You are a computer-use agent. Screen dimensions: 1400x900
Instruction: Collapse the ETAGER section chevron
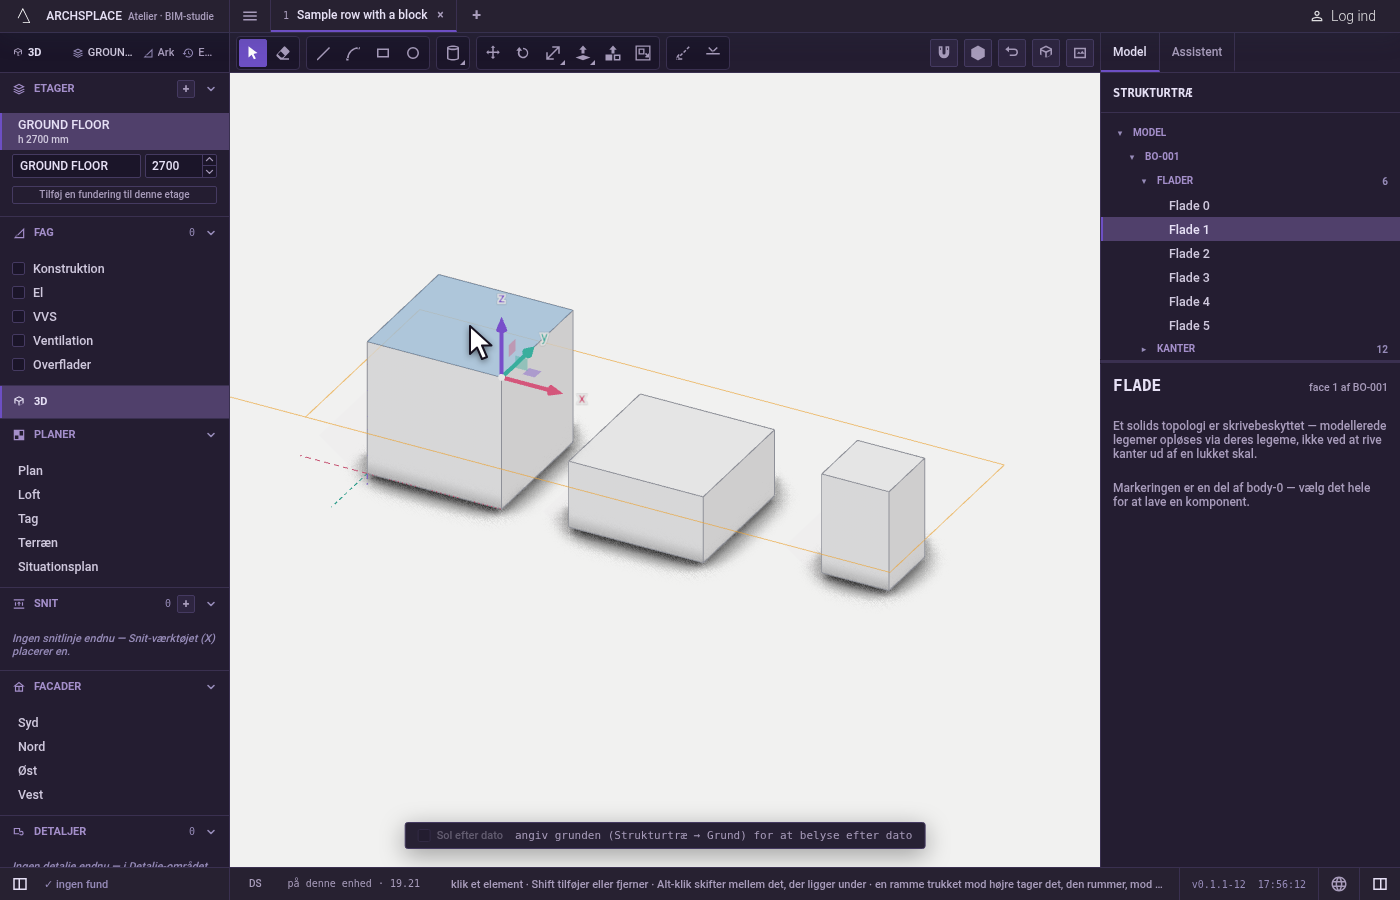click(x=211, y=89)
